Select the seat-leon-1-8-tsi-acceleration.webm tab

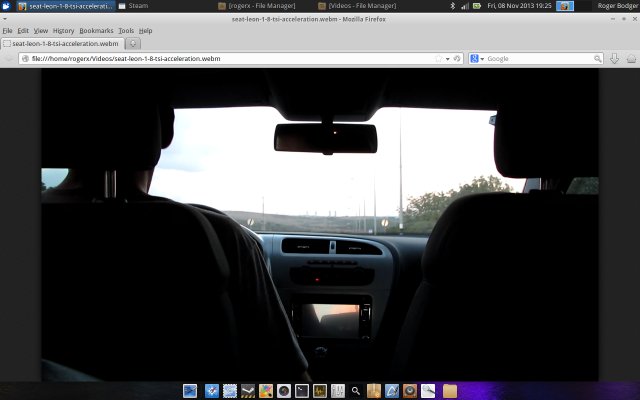point(62,43)
